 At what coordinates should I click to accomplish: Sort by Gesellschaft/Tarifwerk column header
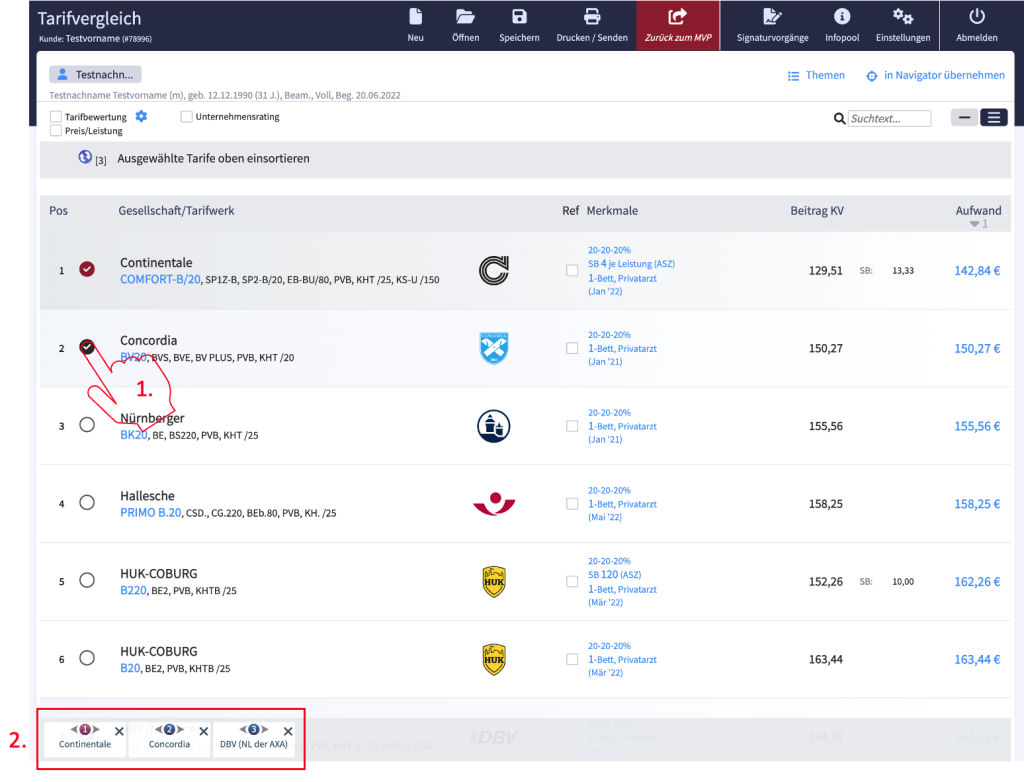176,211
